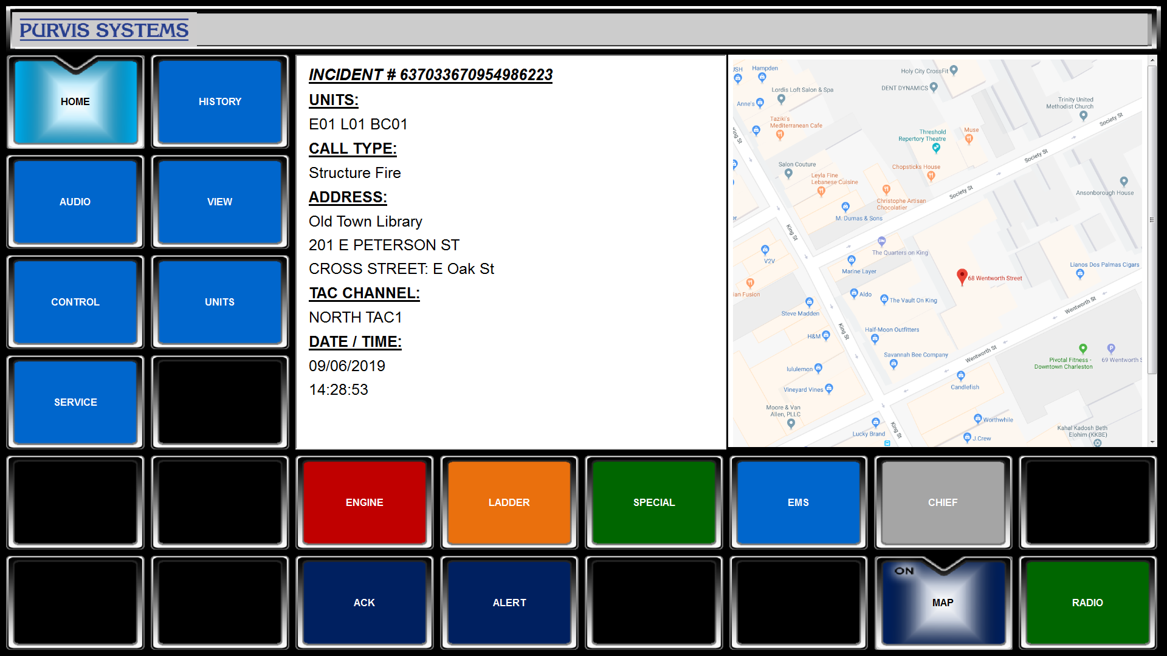
Task: Select the Candlefish shop marker on map
Action: tap(961, 376)
